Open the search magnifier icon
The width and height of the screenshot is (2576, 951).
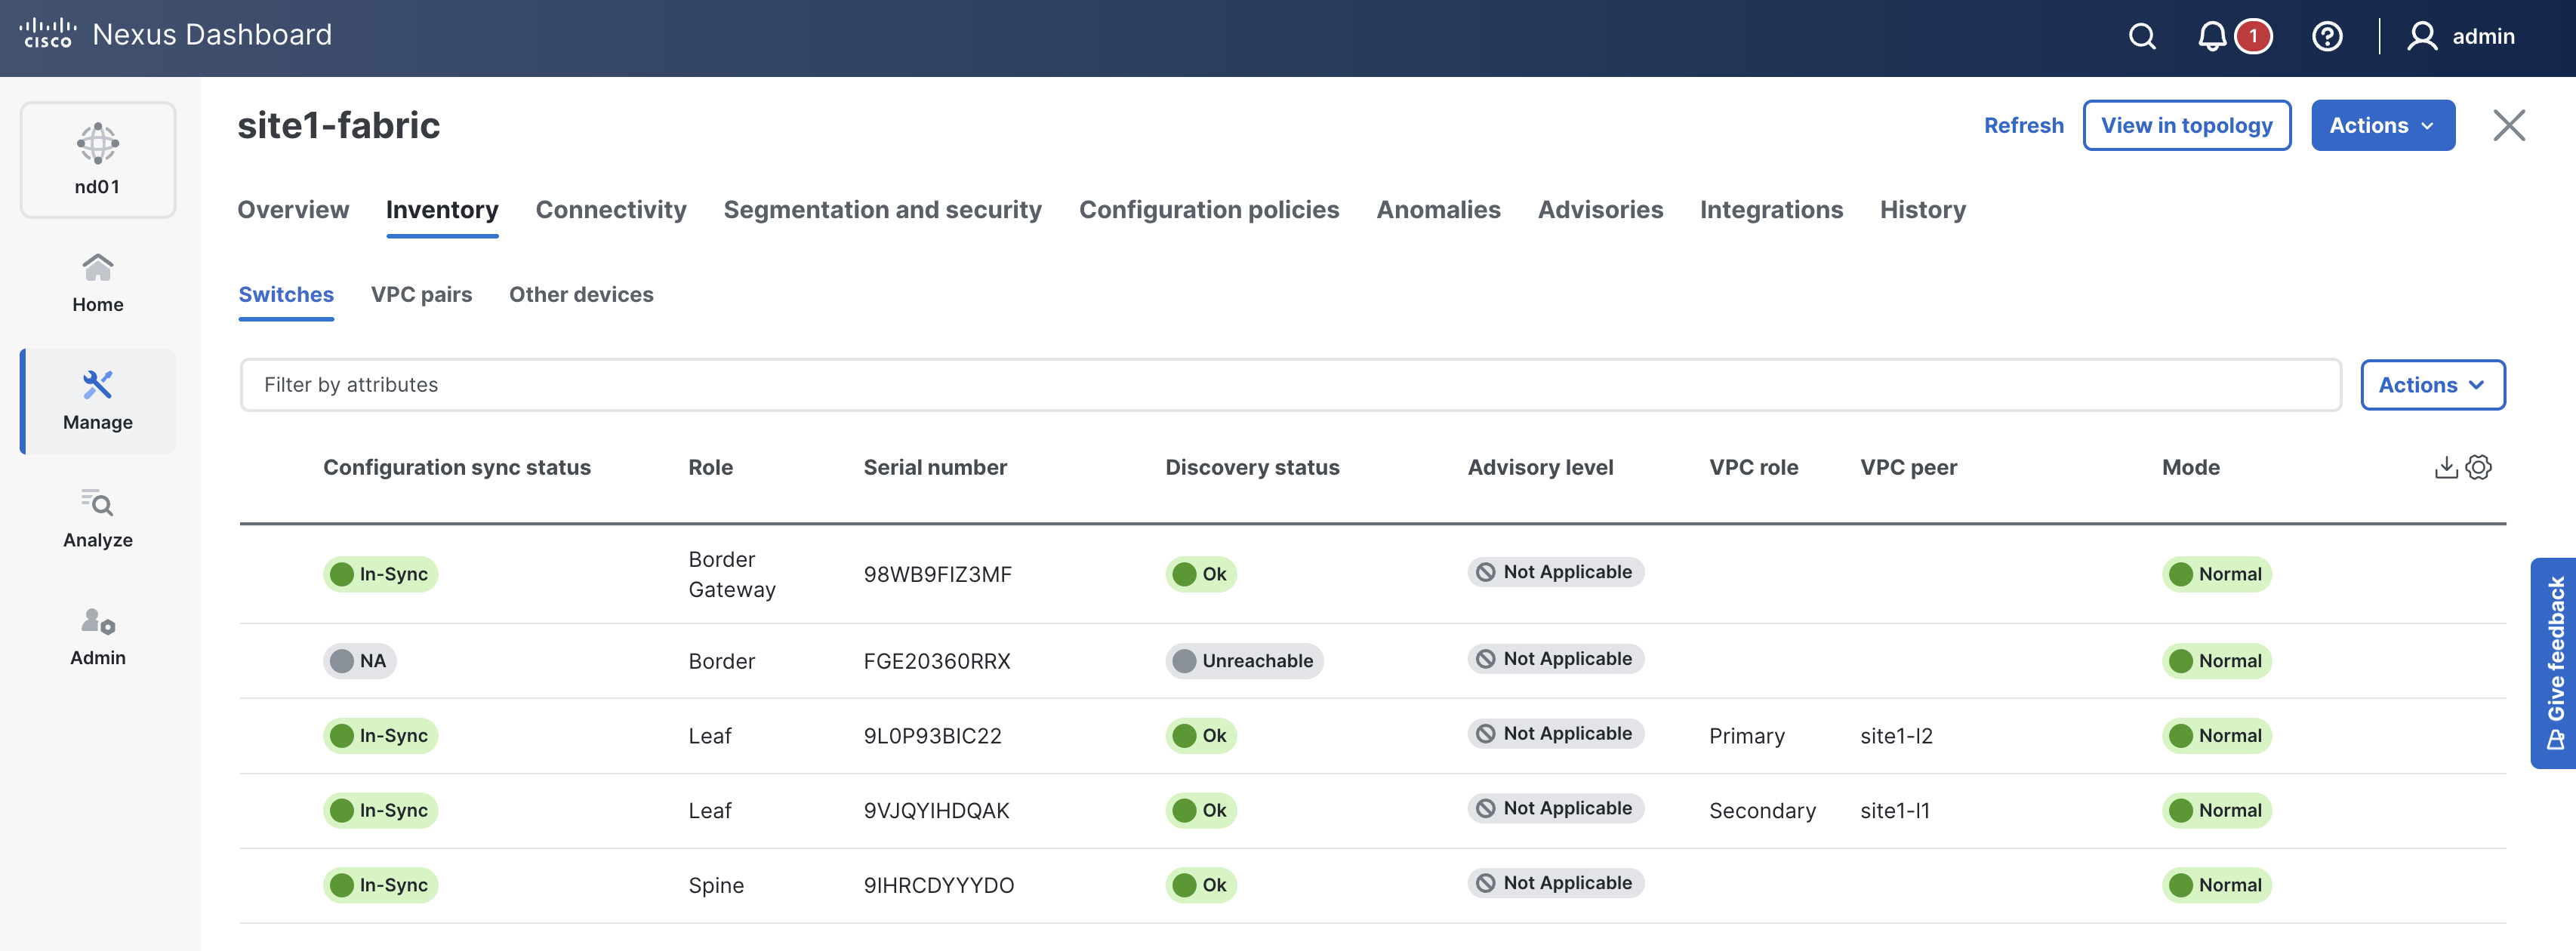click(2141, 37)
